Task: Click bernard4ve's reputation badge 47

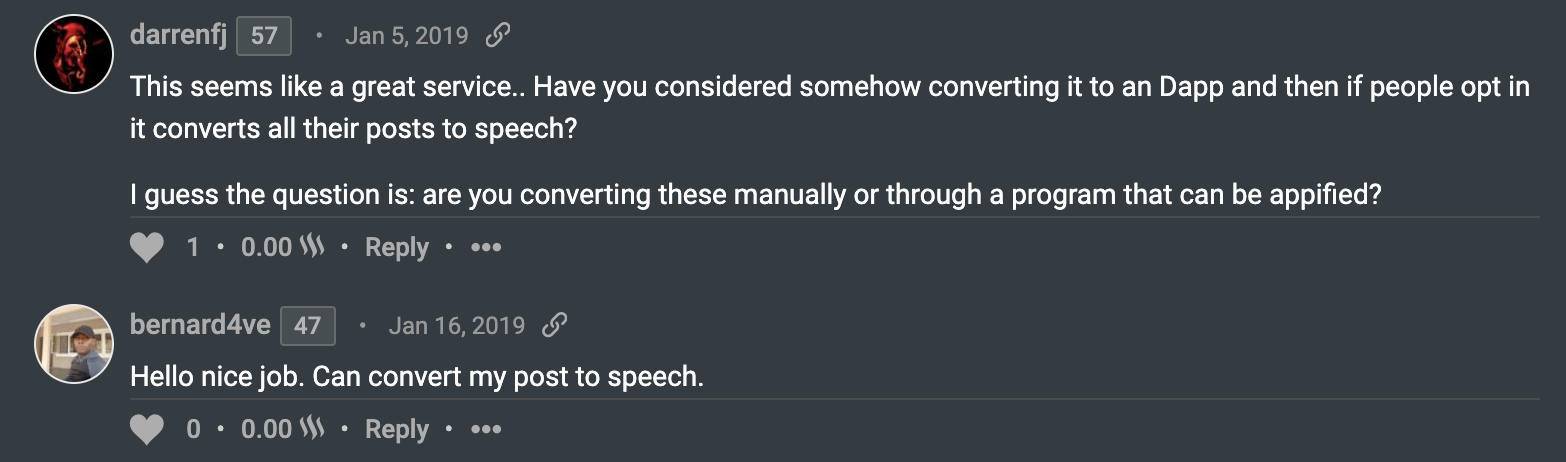Action: point(307,326)
